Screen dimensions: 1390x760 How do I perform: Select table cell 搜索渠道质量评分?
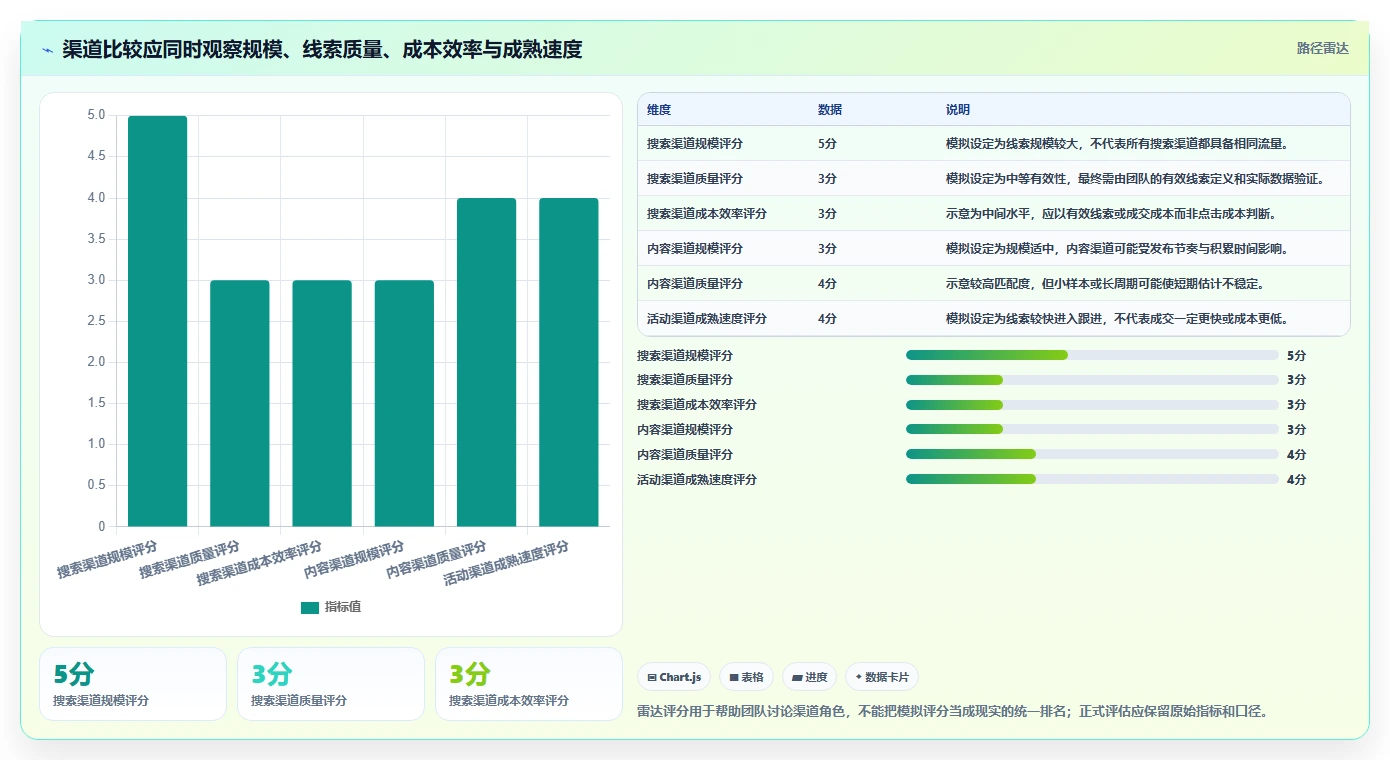point(695,178)
